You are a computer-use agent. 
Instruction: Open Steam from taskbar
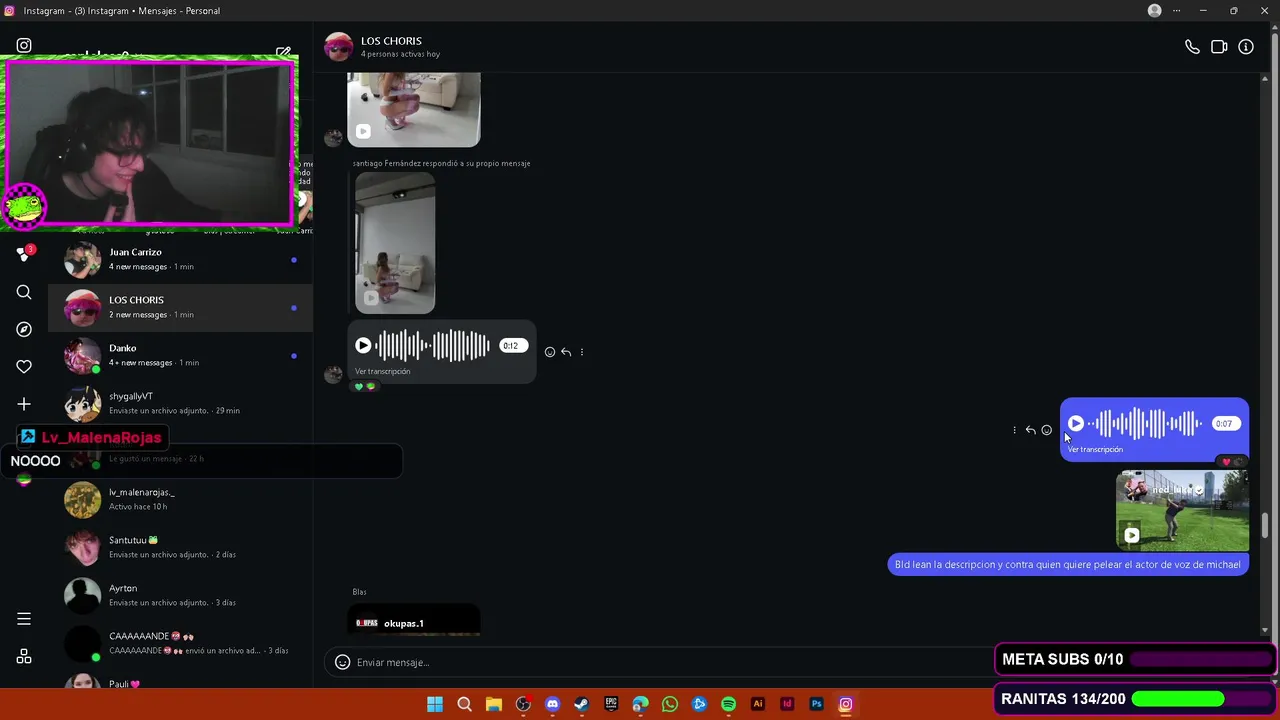pyautogui.click(x=581, y=704)
